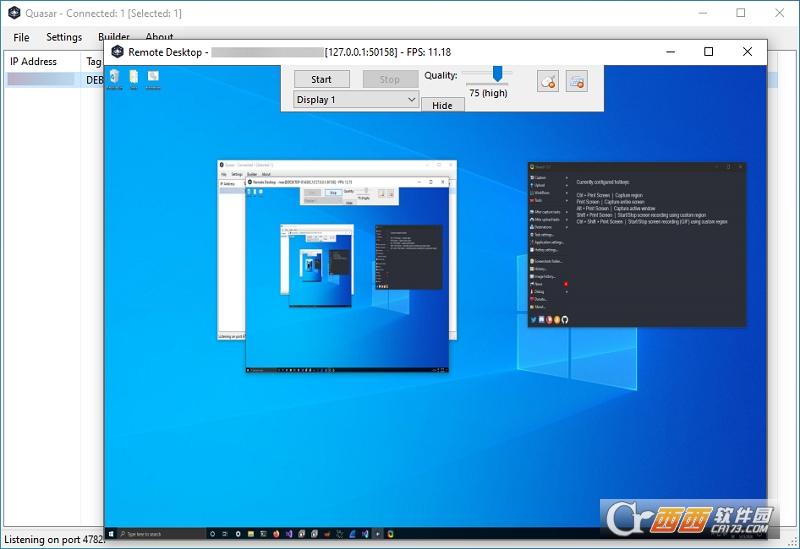This screenshot has width=800, height=549.
Task: Click the Quasar logo in main window title bar
Action: (14, 13)
